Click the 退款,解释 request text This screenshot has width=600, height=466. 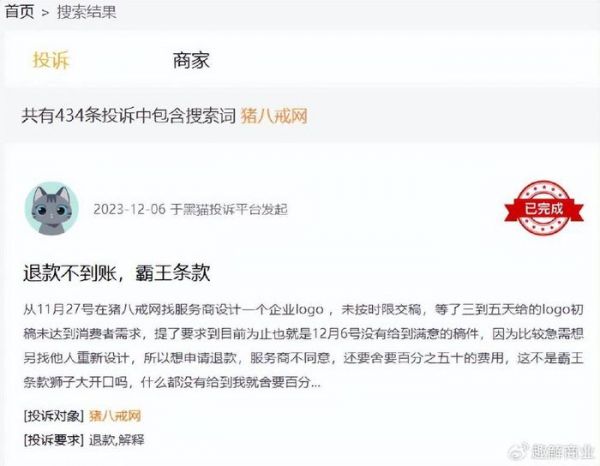click(x=117, y=440)
